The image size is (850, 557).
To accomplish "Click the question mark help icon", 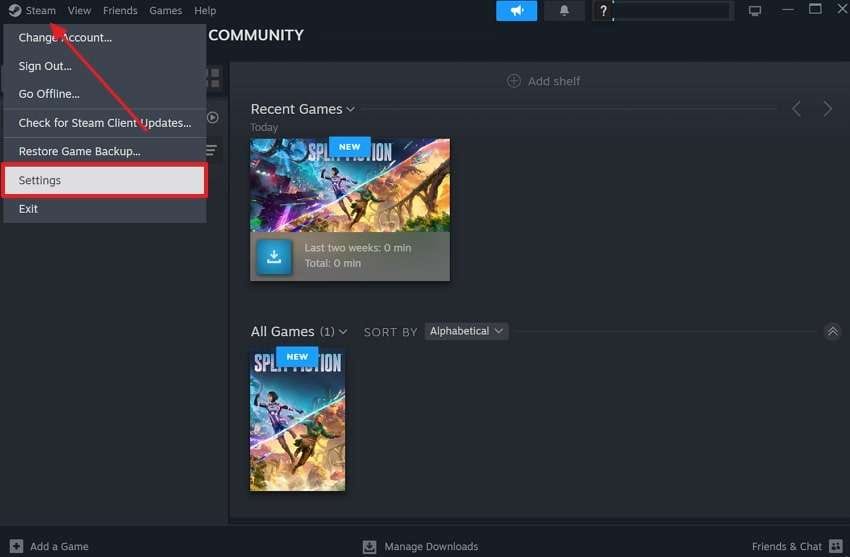I will pyautogui.click(x=603, y=11).
